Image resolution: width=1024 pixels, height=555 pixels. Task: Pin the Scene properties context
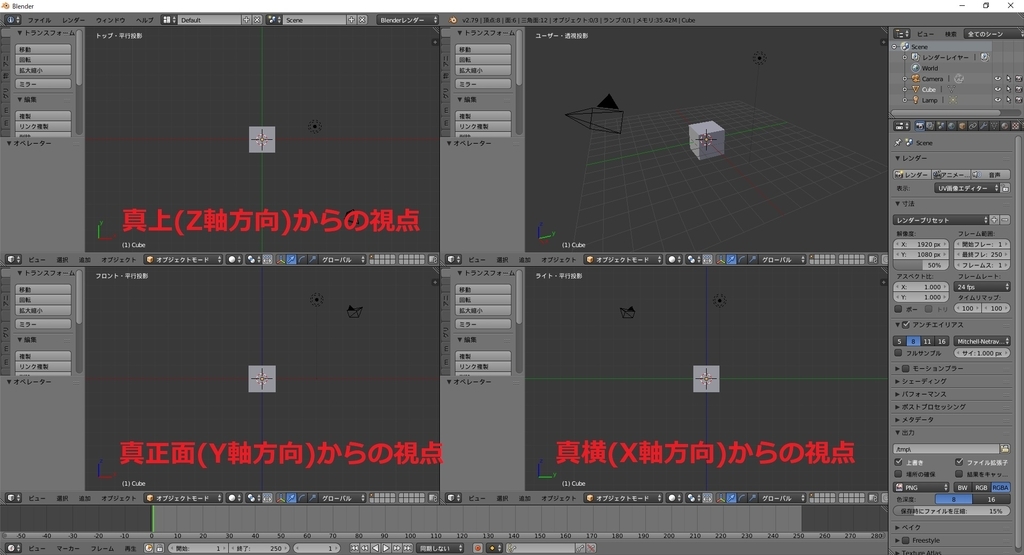click(x=898, y=142)
